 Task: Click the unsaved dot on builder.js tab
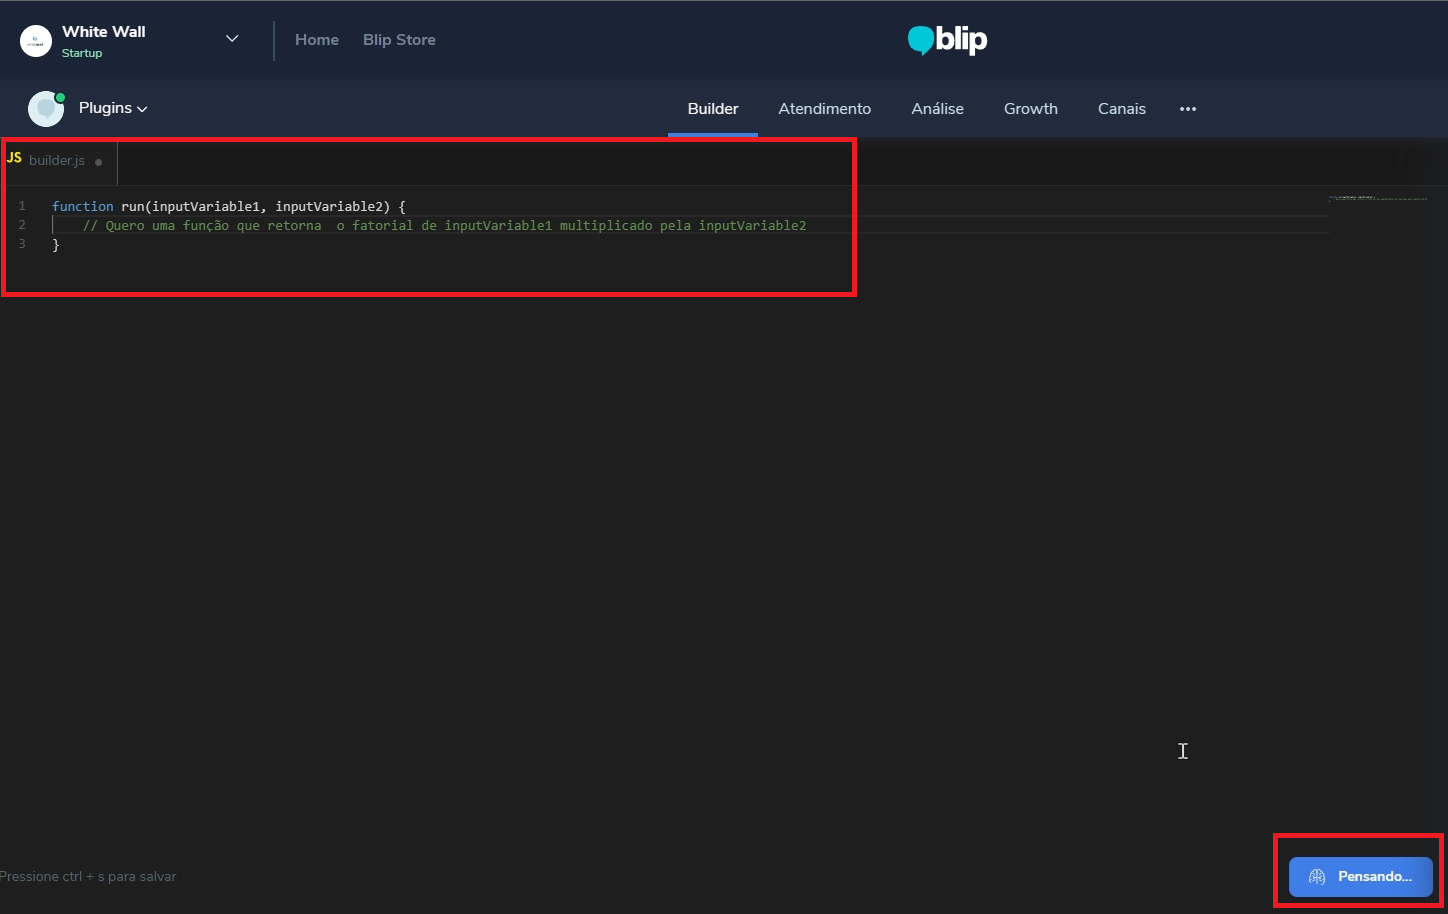[x=98, y=162]
